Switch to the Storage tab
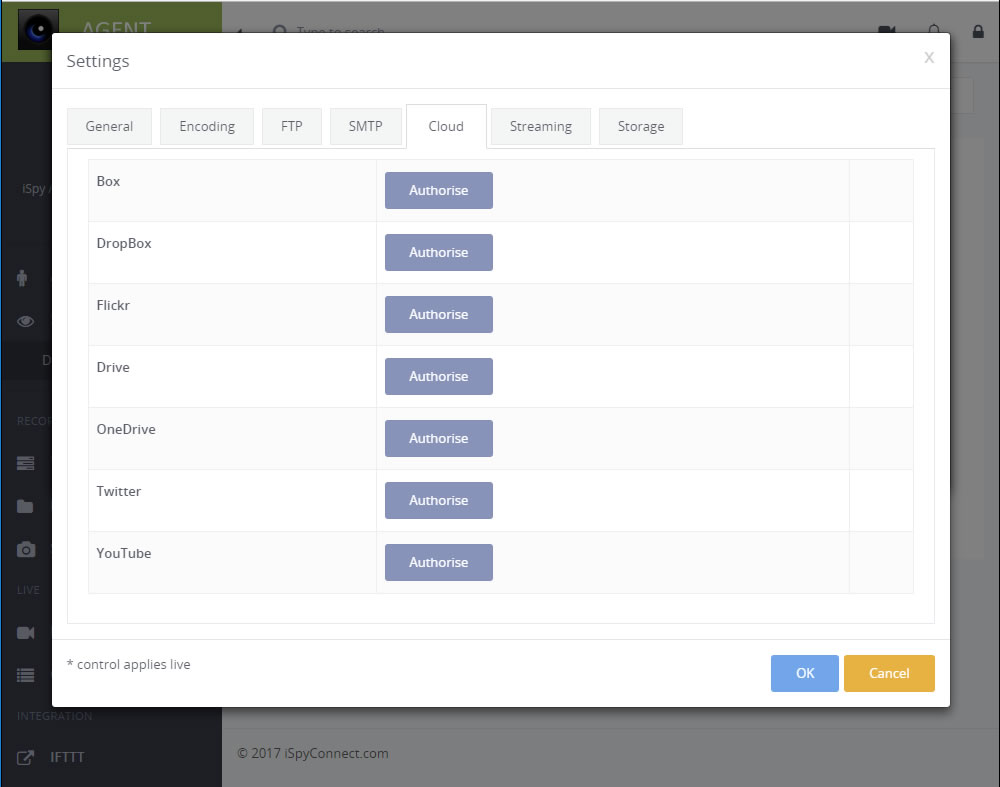Screen dimensions: 1000x787 tap(640, 126)
